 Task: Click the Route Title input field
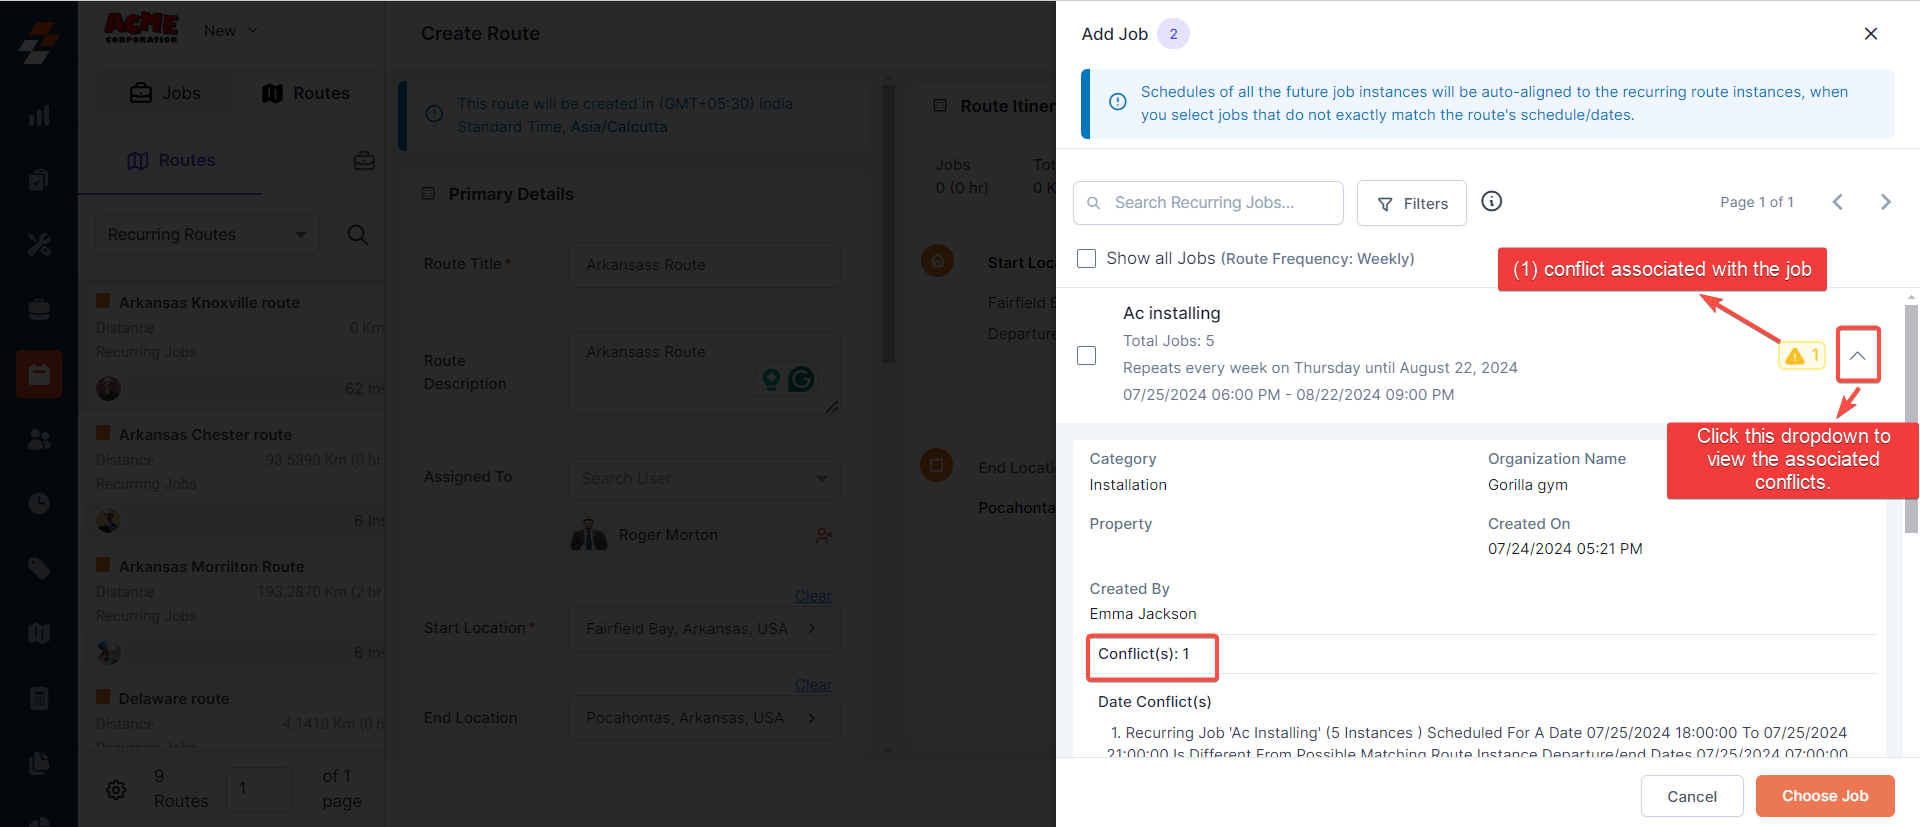[704, 265]
